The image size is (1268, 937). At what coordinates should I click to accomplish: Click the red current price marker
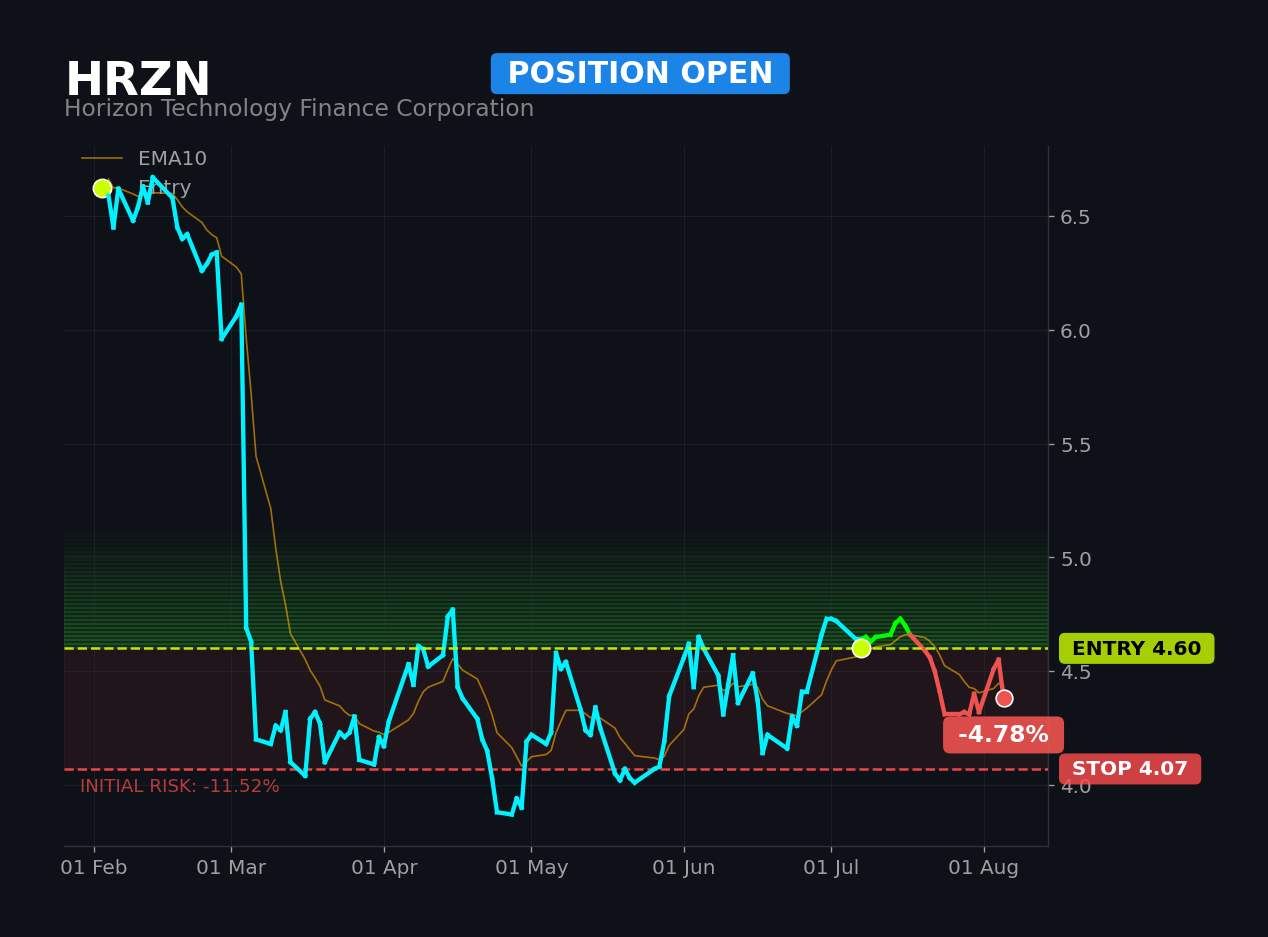coord(1004,698)
